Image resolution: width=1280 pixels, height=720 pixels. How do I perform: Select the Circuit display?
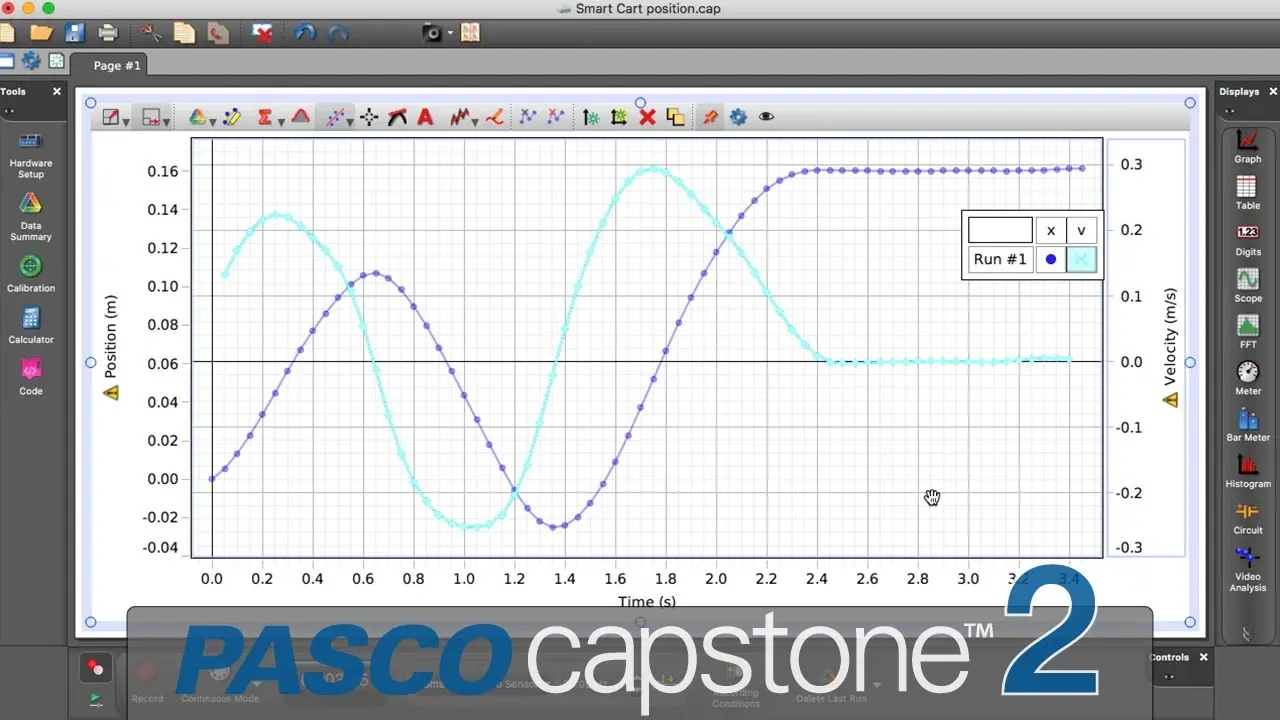pyautogui.click(x=1247, y=517)
